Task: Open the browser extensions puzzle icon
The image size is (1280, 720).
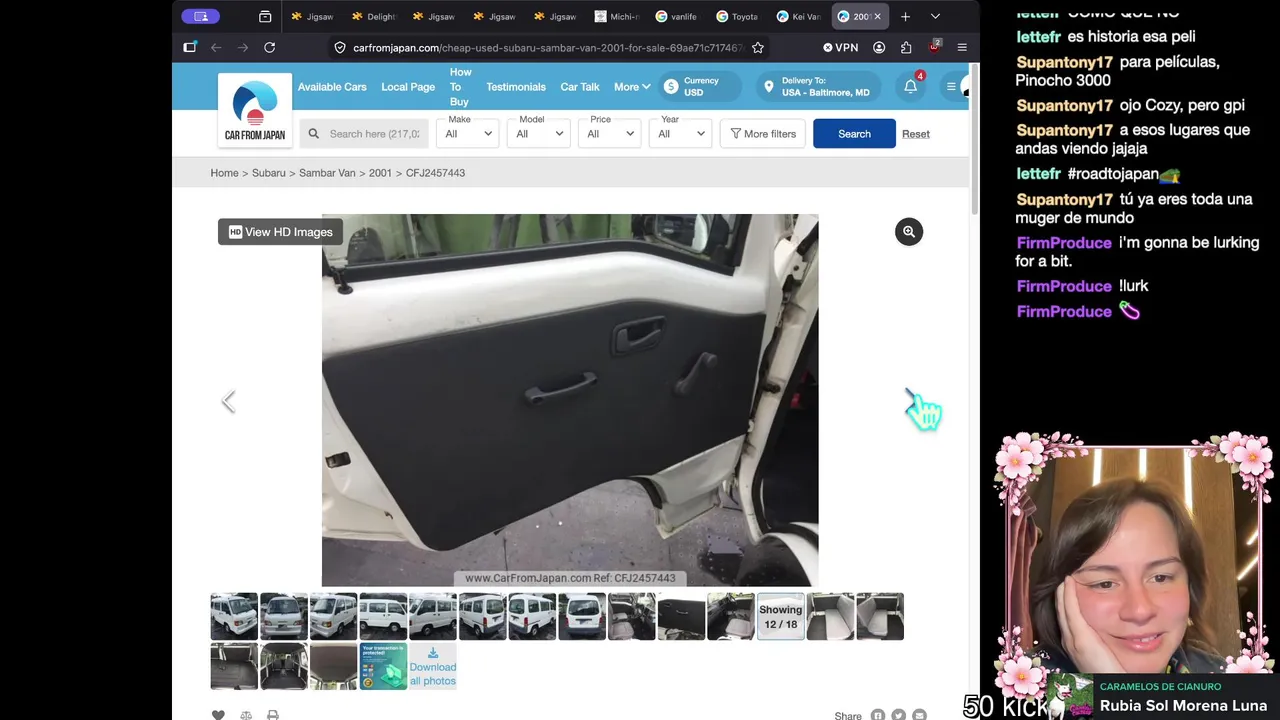Action: pyautogui.click(x=906, y=47)
